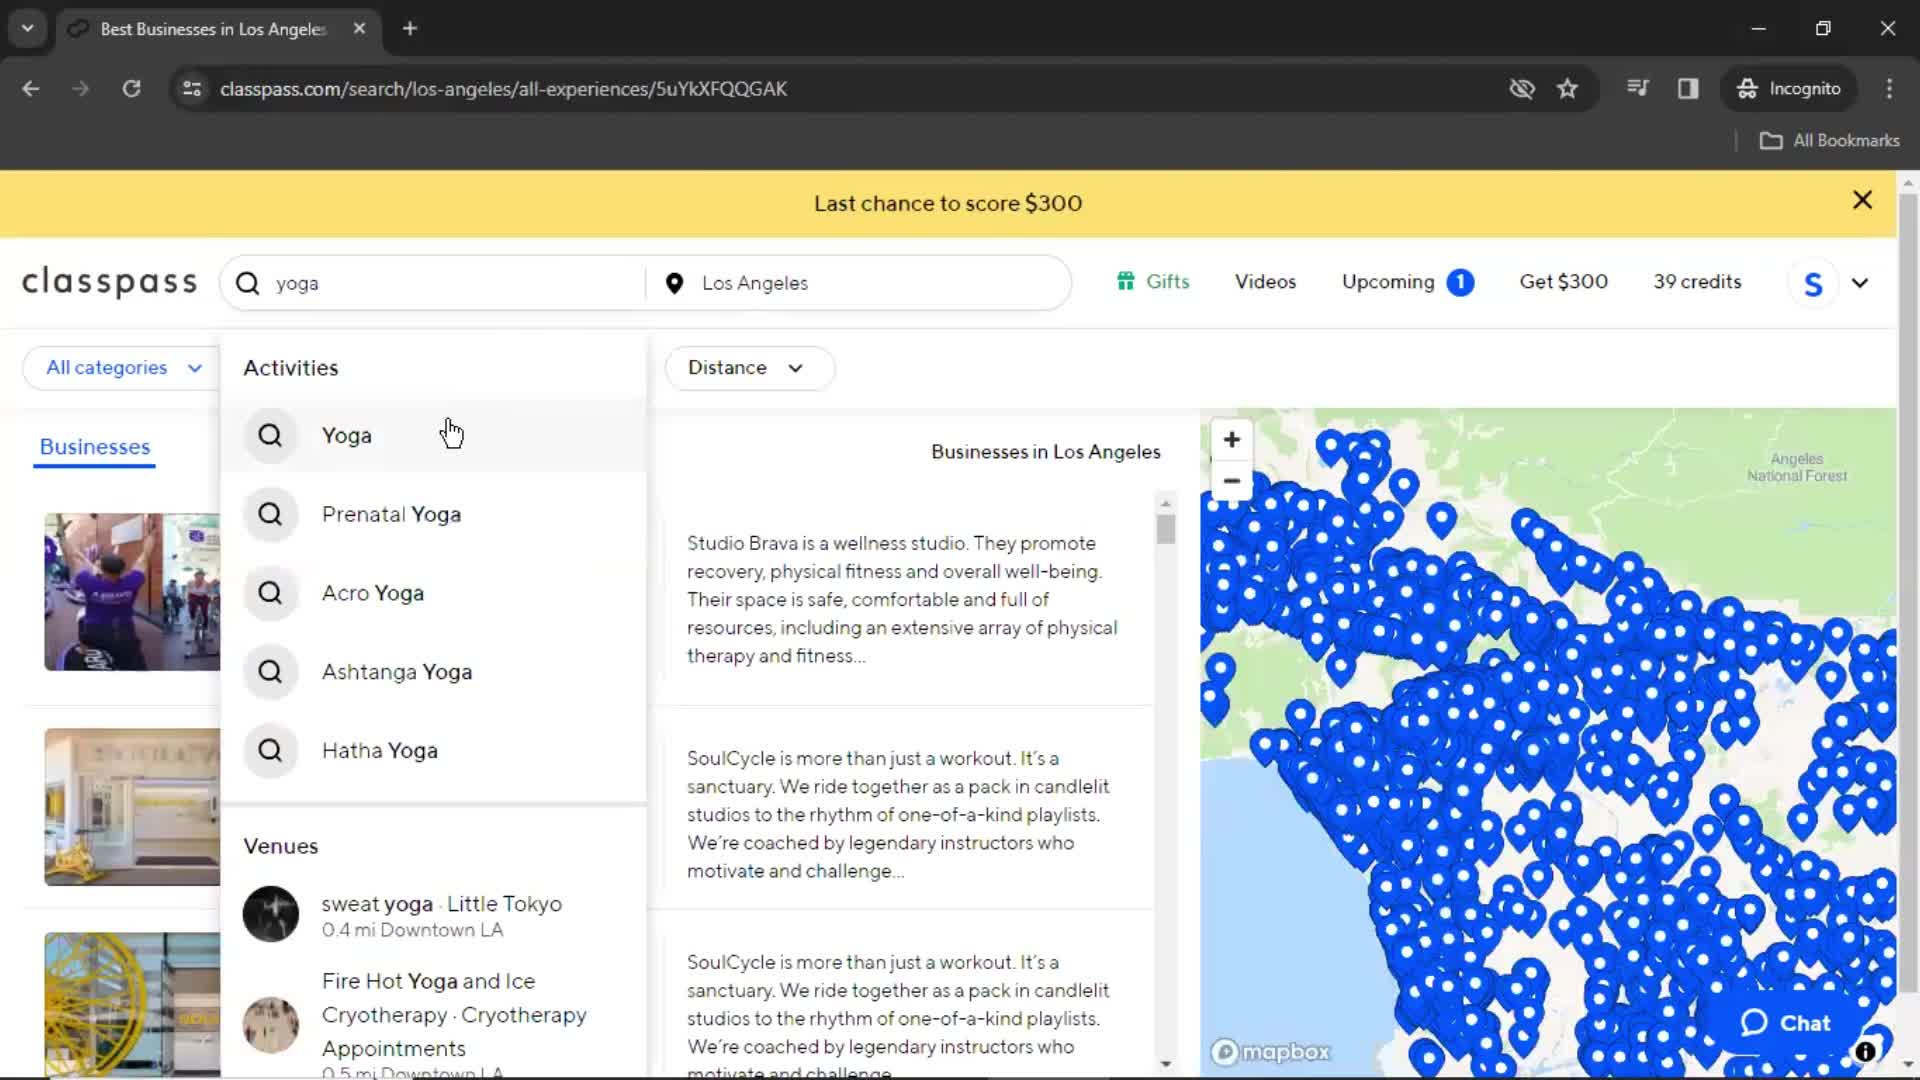Click the Get $300 referral link
This screenshot has width=1920, height=1080.
(1563, 282)
